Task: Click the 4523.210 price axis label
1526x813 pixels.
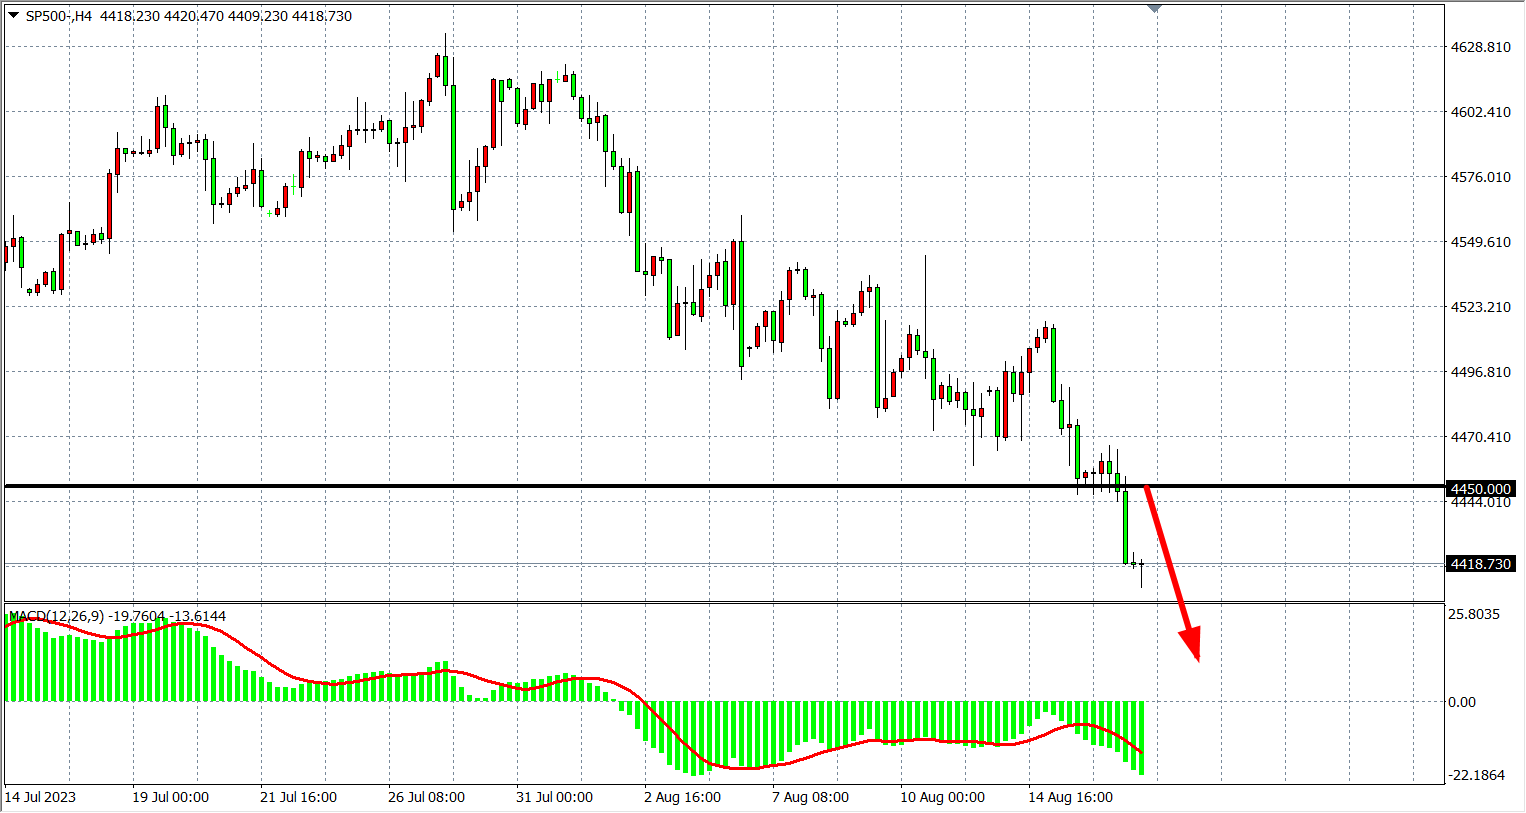Action: click(1480, 307)
